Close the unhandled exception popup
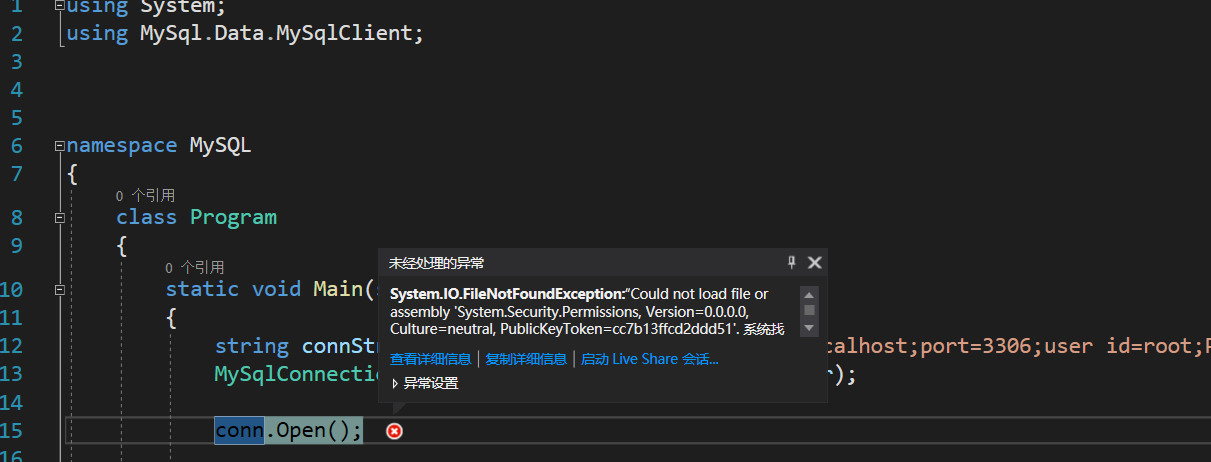Screen dimensions: 1211x462 coord(814,263)
